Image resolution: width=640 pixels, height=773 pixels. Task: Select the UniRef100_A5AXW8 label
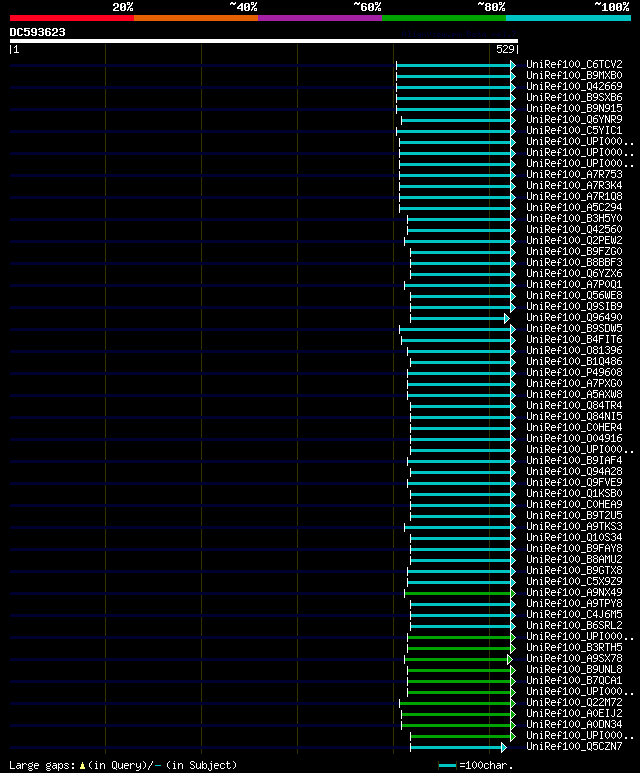(574, 394)
